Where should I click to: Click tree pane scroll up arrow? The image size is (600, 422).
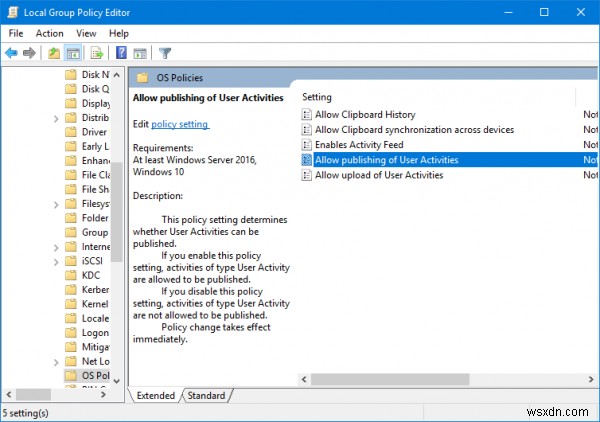pos(117,75)
